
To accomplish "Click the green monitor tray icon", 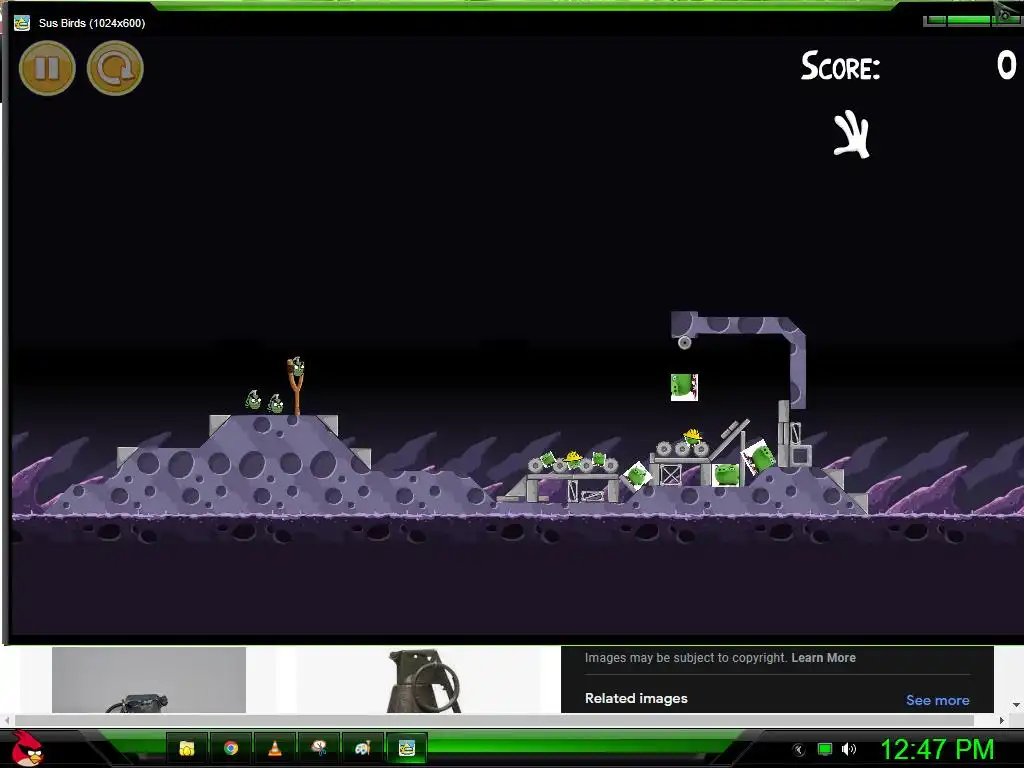I will (x=825, y=749).
